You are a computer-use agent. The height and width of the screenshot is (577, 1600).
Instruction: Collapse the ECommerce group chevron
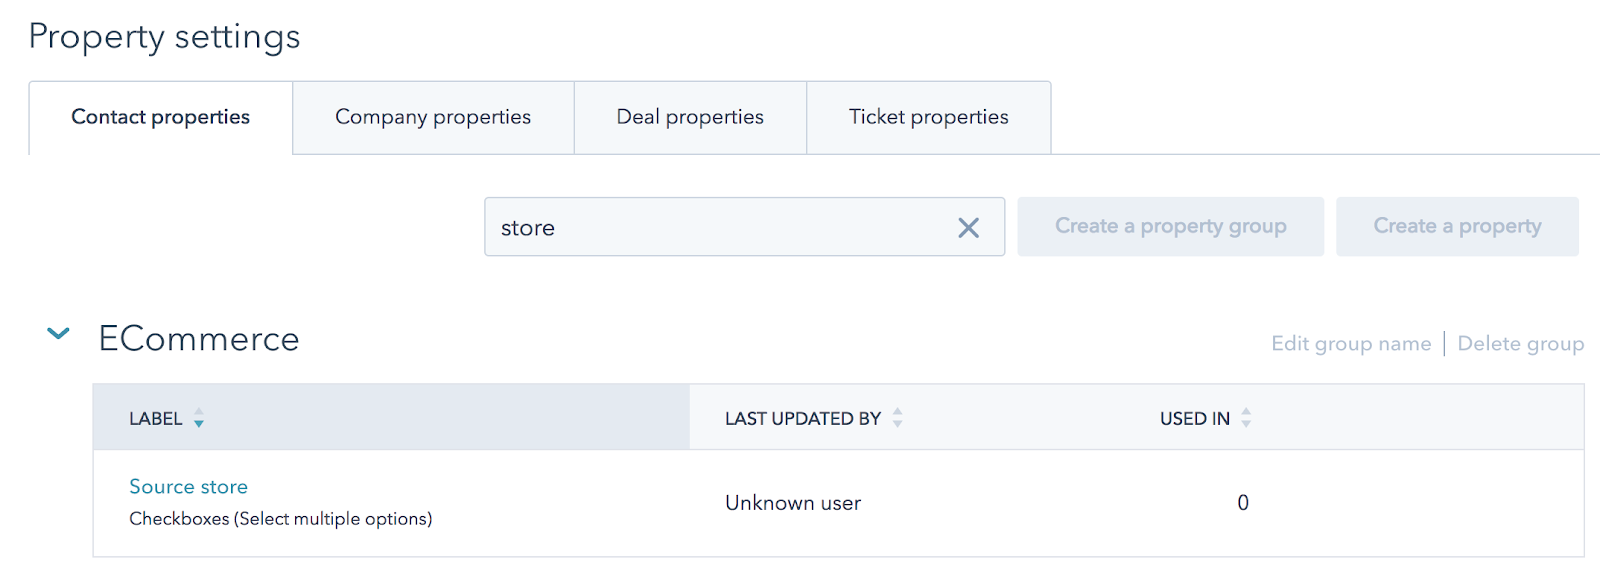pos(59,334)
